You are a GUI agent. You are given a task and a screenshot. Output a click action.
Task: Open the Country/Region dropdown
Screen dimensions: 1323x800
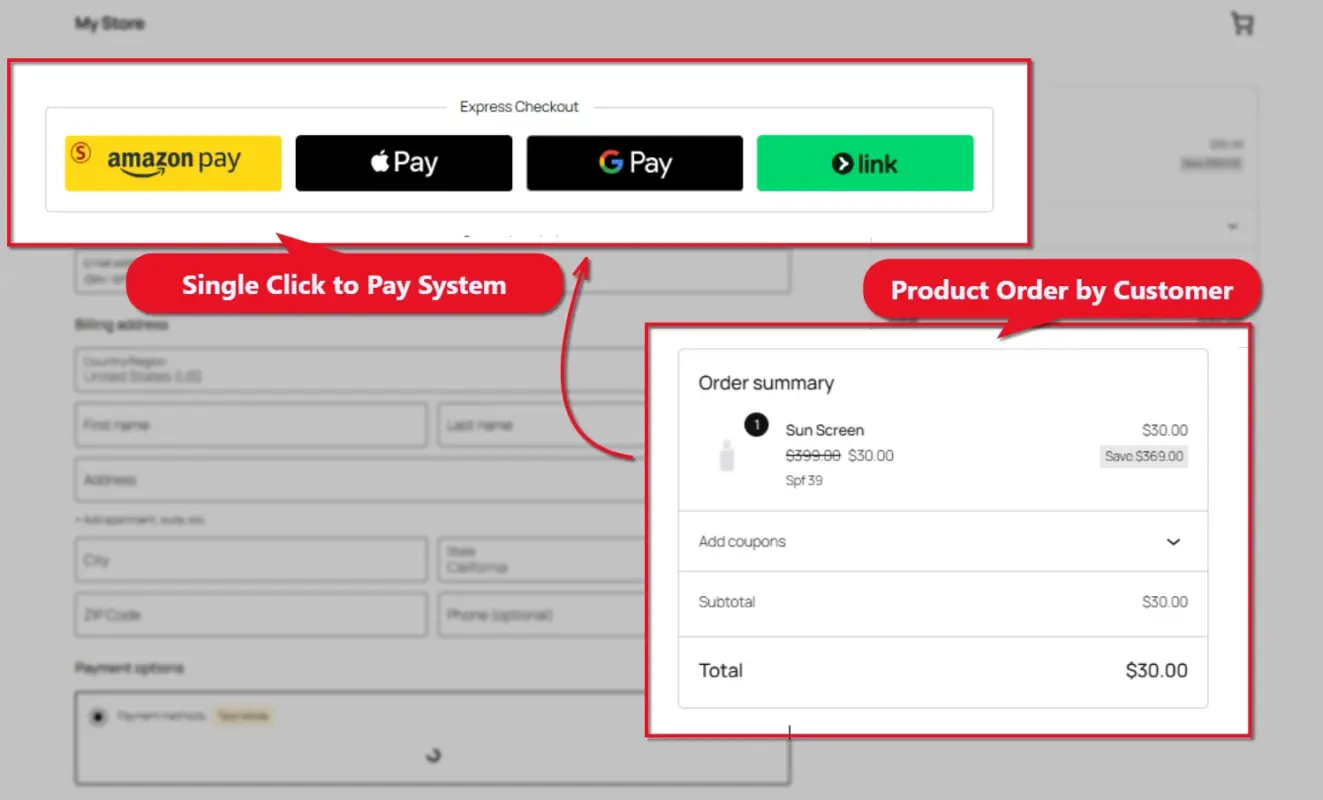(x=361, y=369)
